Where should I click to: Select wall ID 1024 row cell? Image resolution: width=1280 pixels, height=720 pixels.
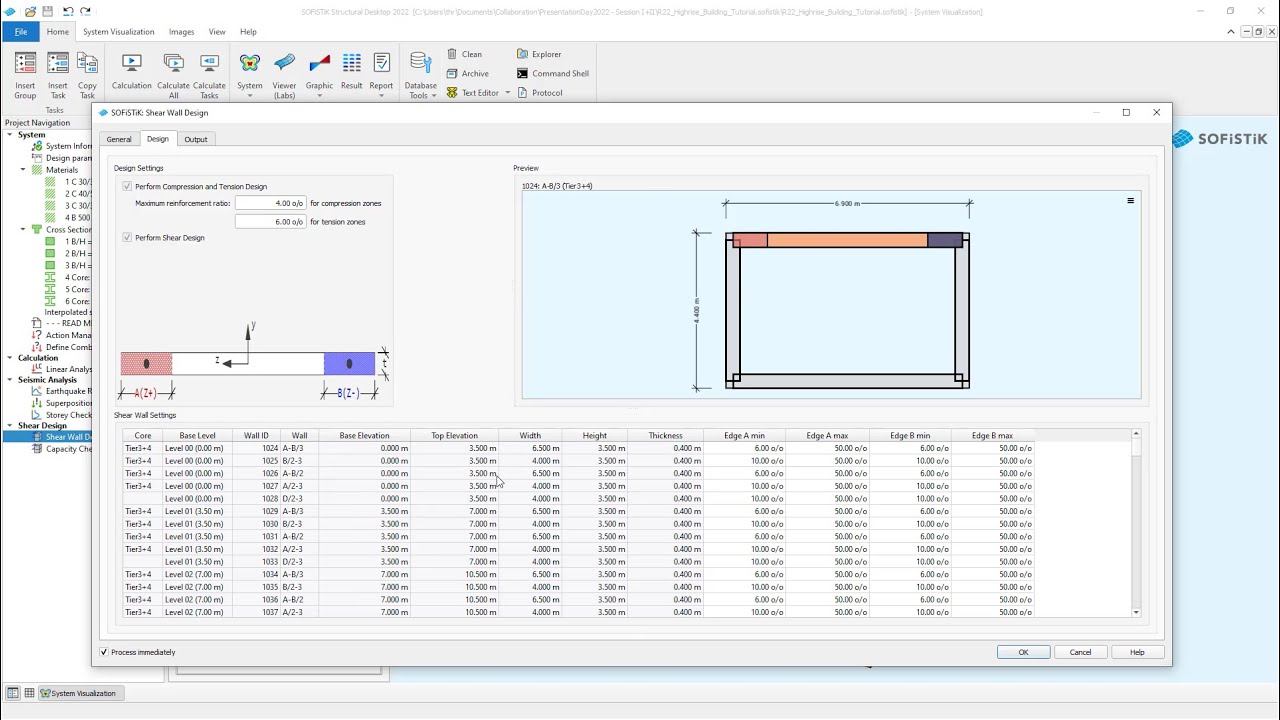click(257, 448)
